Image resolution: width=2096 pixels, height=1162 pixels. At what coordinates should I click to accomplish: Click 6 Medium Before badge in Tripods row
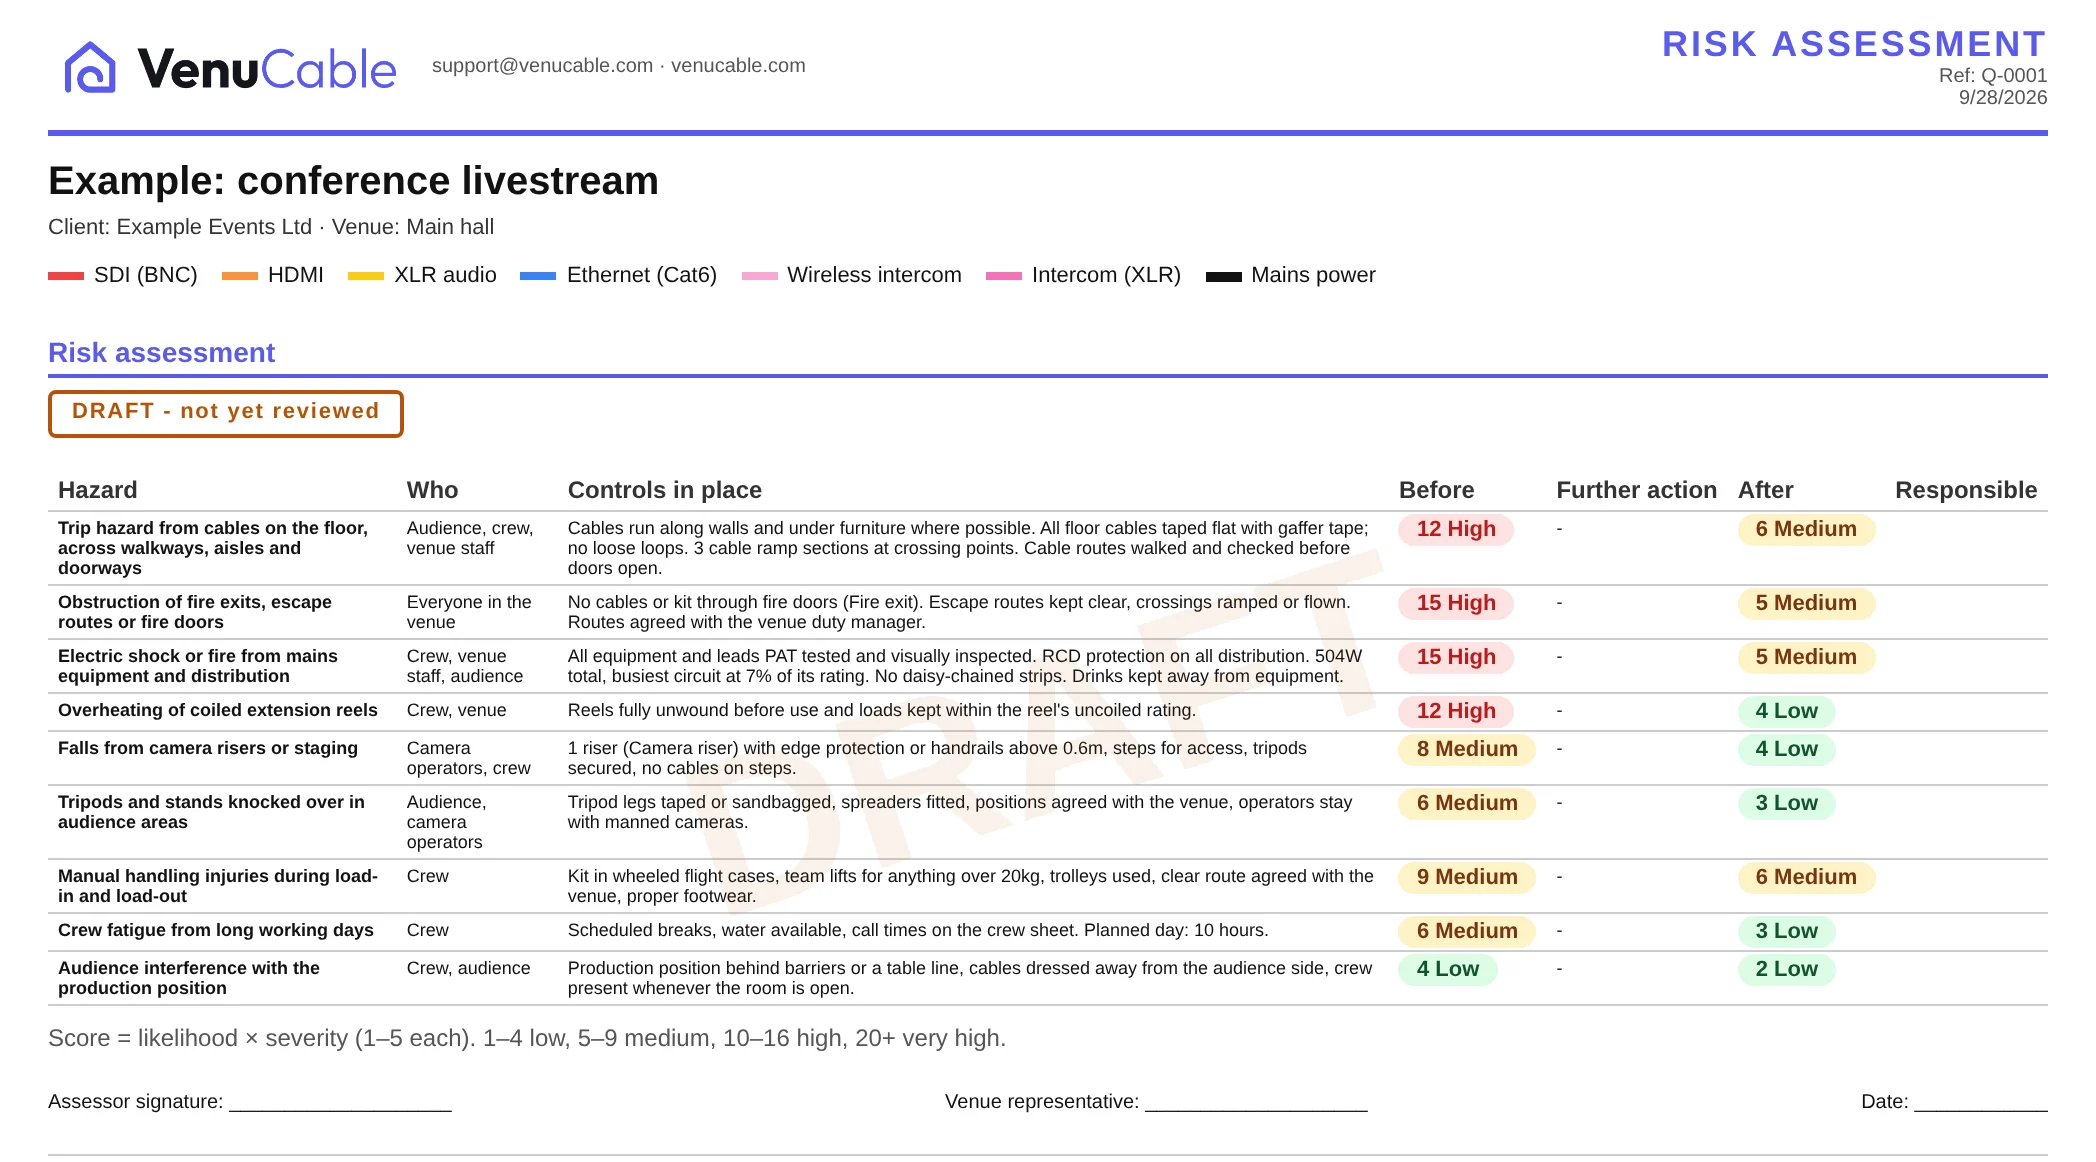click(1467, 804)
